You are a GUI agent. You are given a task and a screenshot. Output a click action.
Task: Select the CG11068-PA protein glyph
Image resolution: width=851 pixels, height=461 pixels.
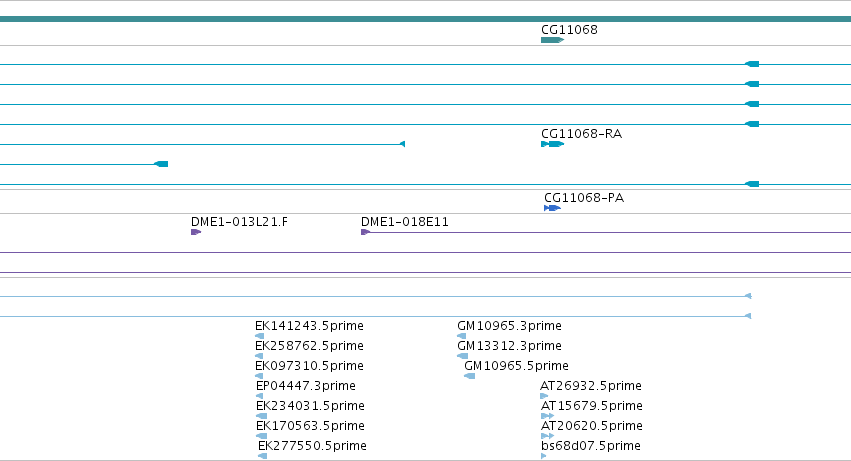pyautogui.click(x=552, y=208)
